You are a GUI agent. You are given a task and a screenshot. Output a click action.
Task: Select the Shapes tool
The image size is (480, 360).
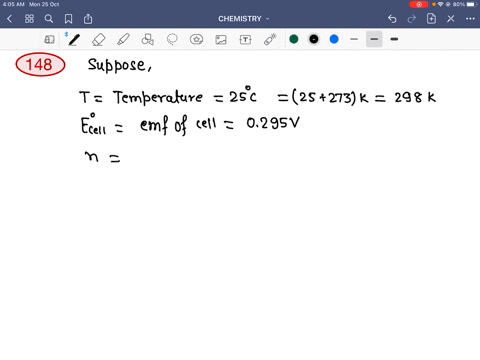[148, 40]
